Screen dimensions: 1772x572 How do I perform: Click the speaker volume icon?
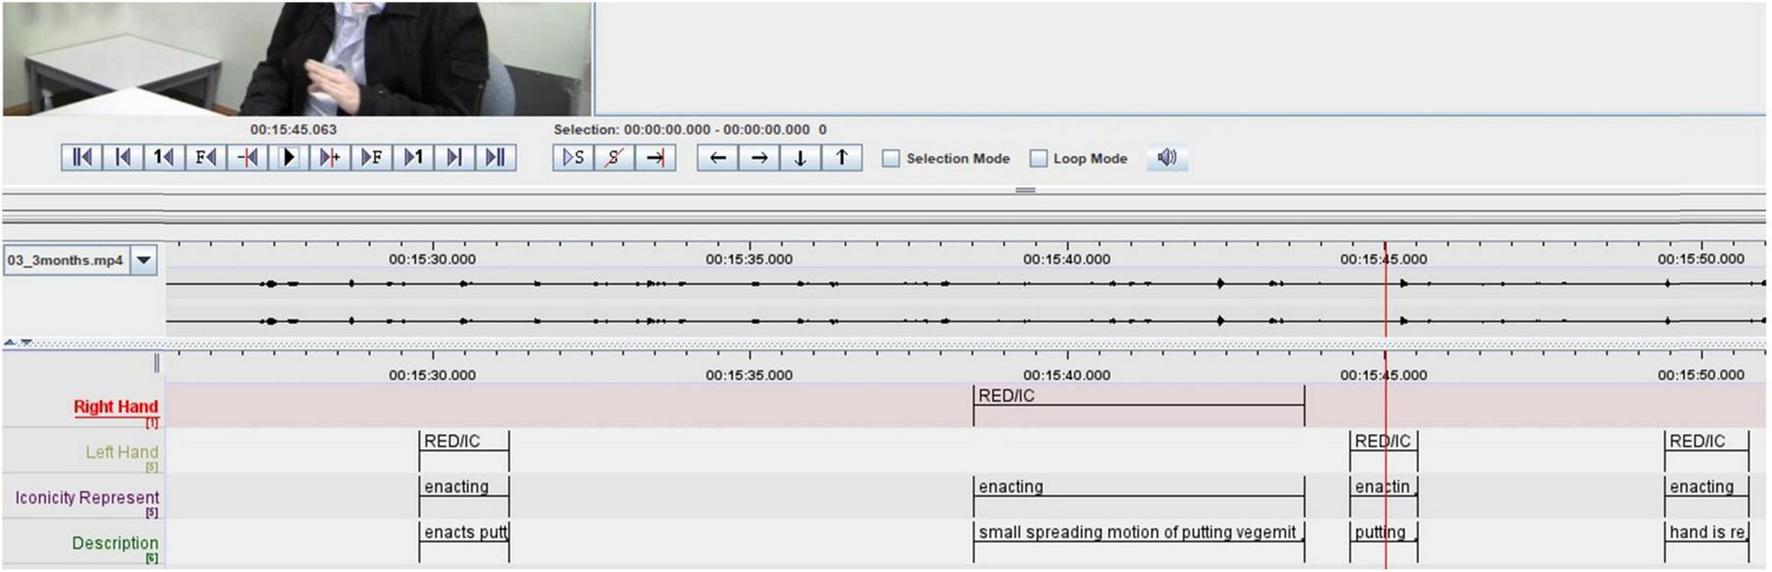[x=1167, y=158]
